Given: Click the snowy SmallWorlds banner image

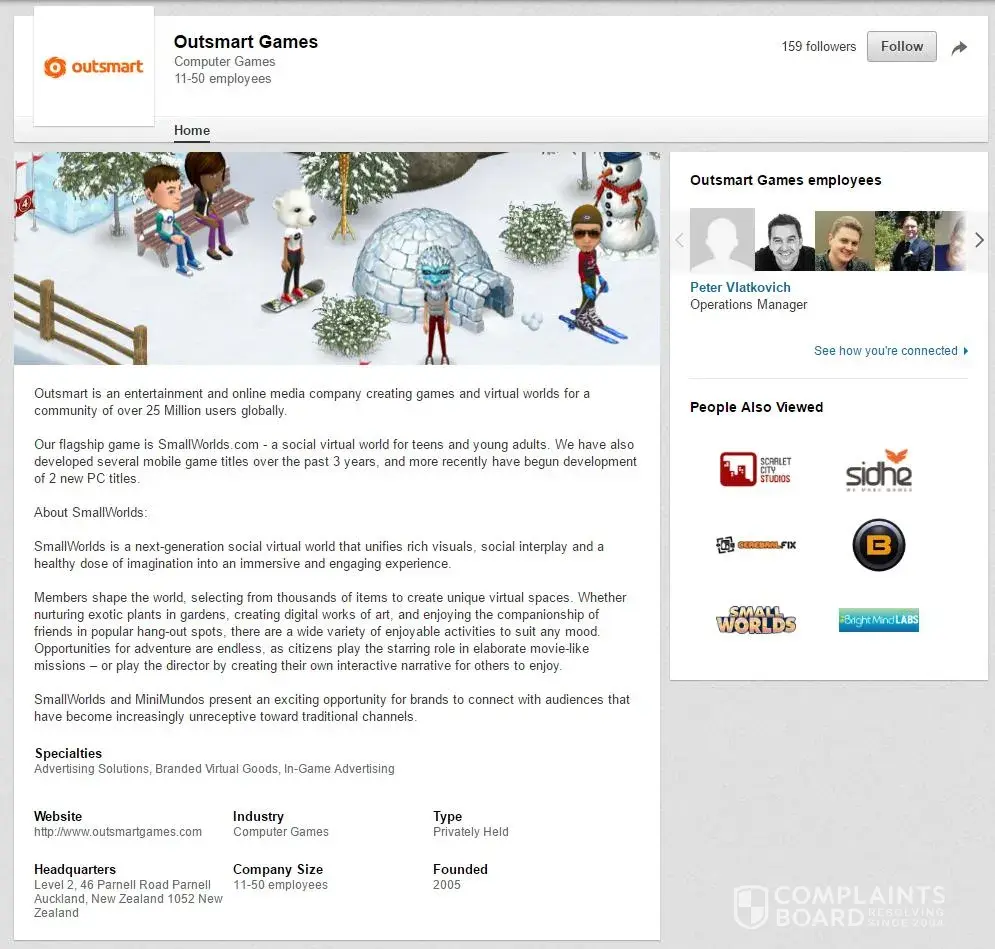Looking at the screenshot, I should coord(336,258).
